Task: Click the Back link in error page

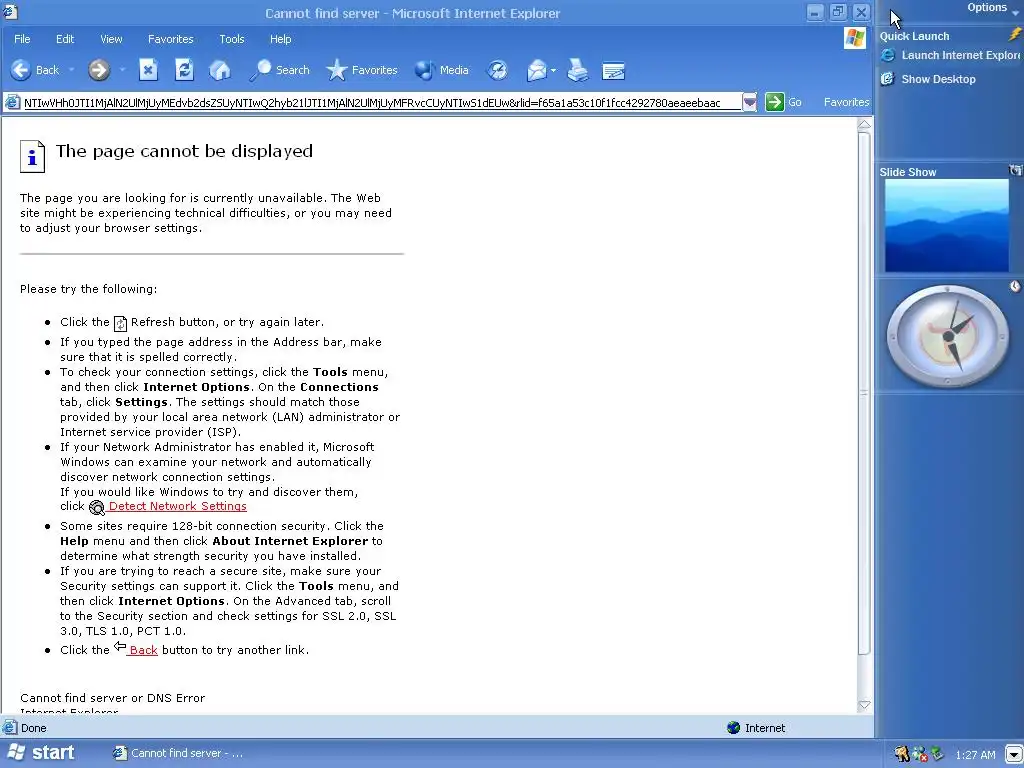Action: 143,650
